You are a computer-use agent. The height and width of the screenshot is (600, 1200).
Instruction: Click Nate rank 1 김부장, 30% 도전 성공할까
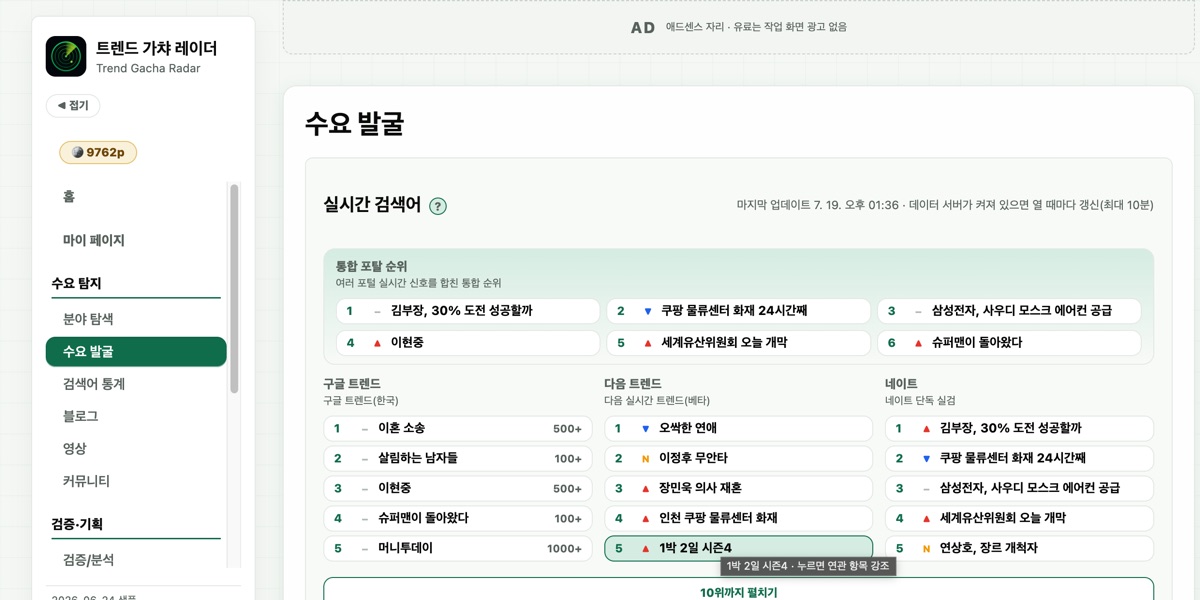1019,428
